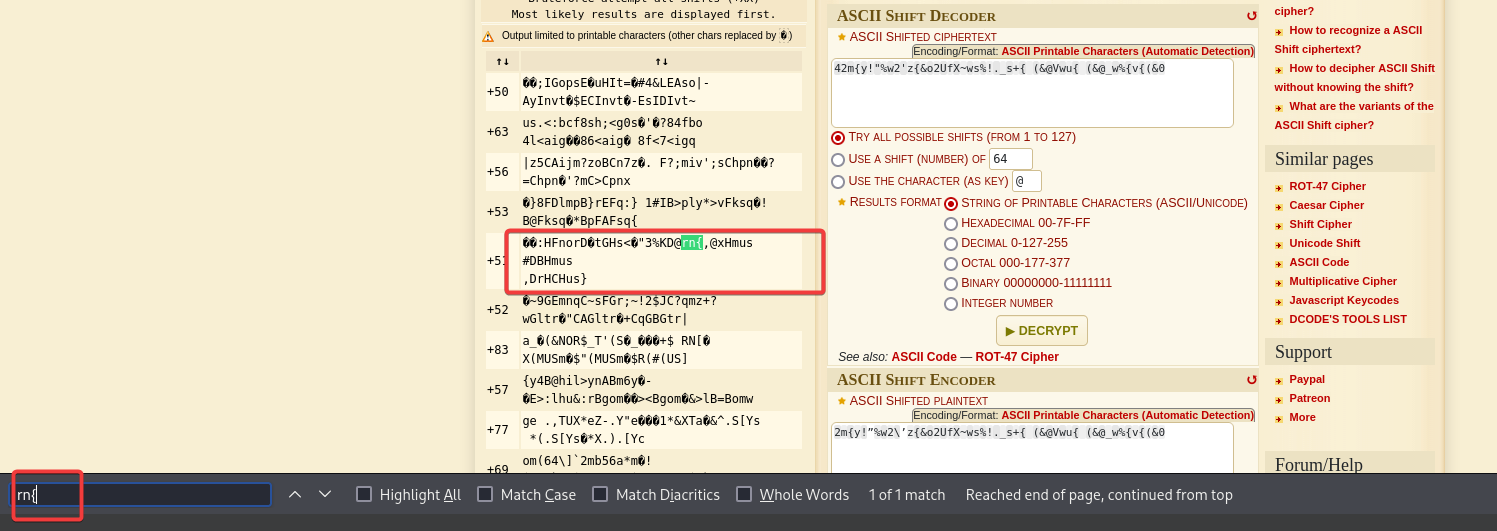Screen dimensions: 1497x531
Task: Select Use the character (as key) option
Action: [x=838, y=181]
